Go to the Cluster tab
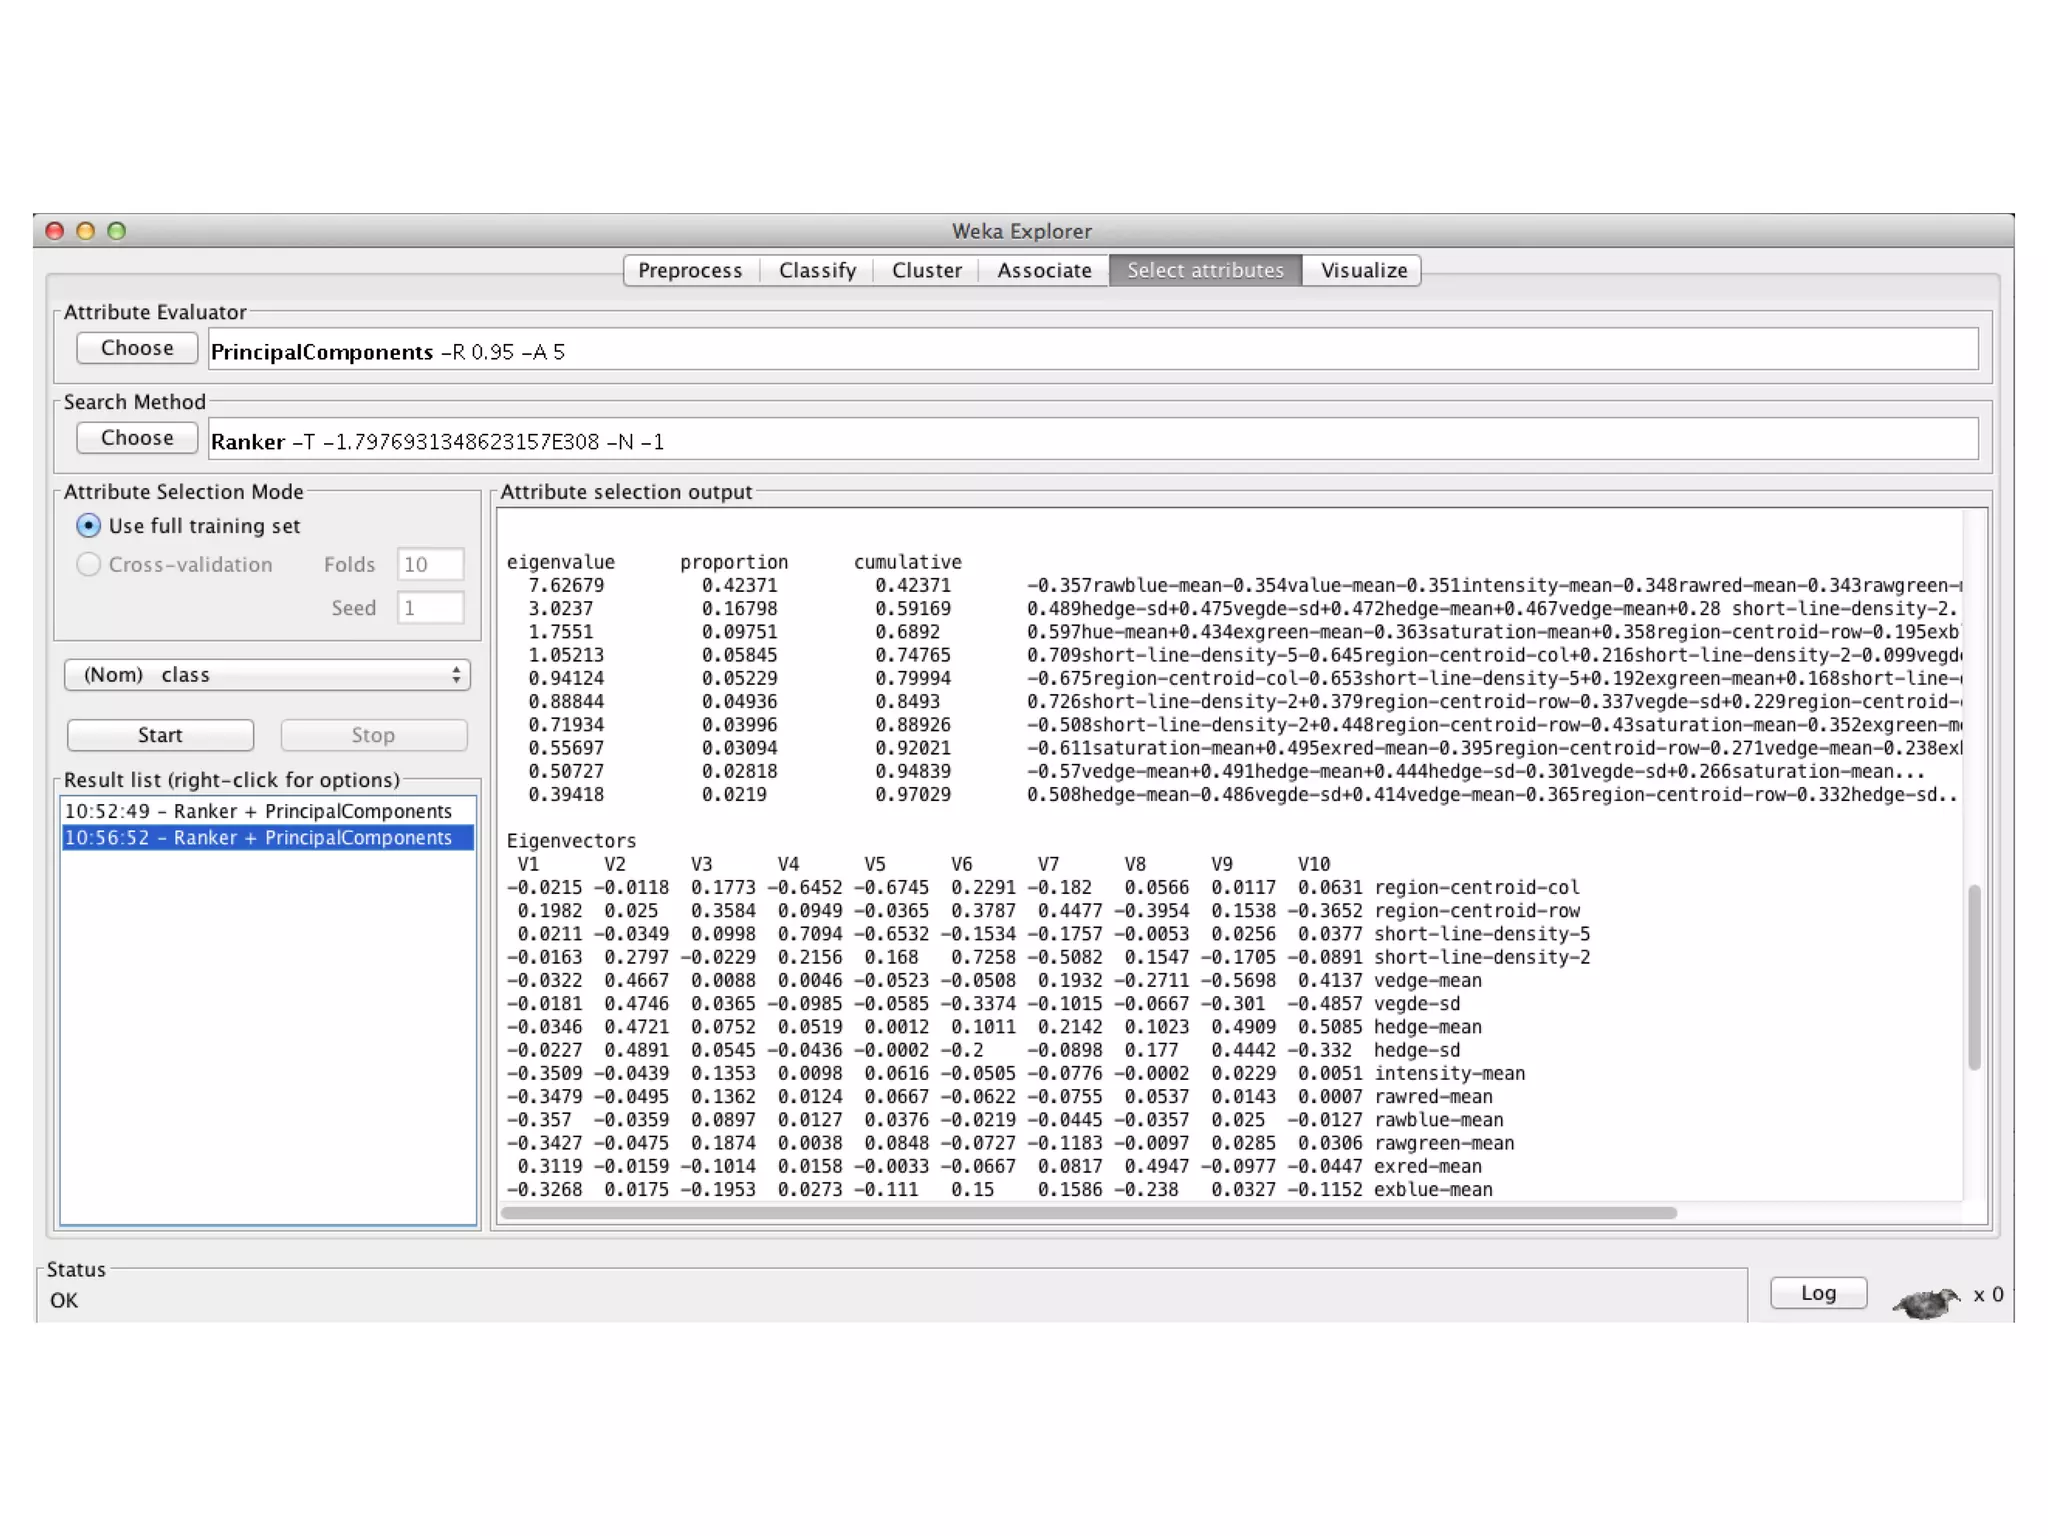 pyautogui.click(x=926, y=271)
